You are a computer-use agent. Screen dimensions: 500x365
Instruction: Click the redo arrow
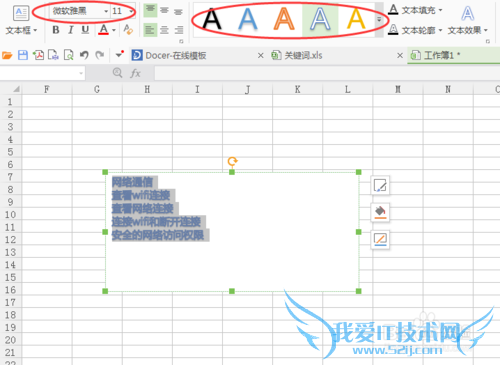click(x=99, y=55)
